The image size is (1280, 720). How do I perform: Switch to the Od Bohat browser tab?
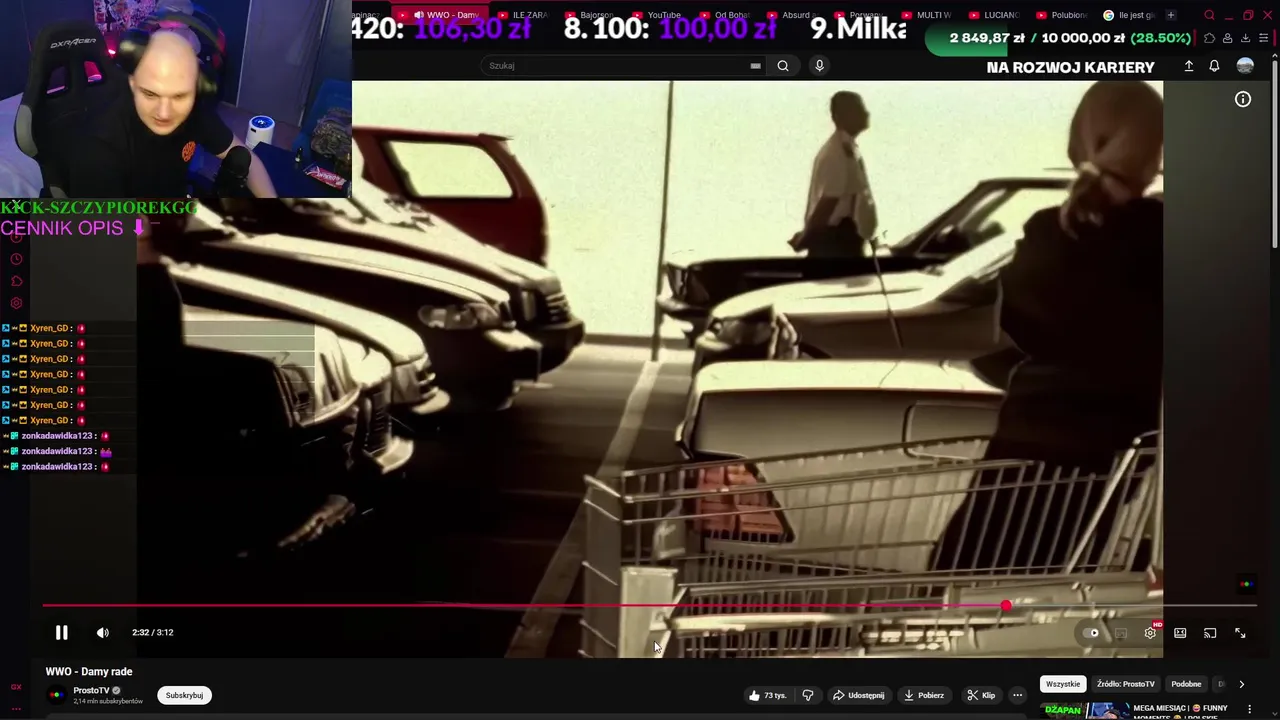pyautogui.click(x=725, y=15)
